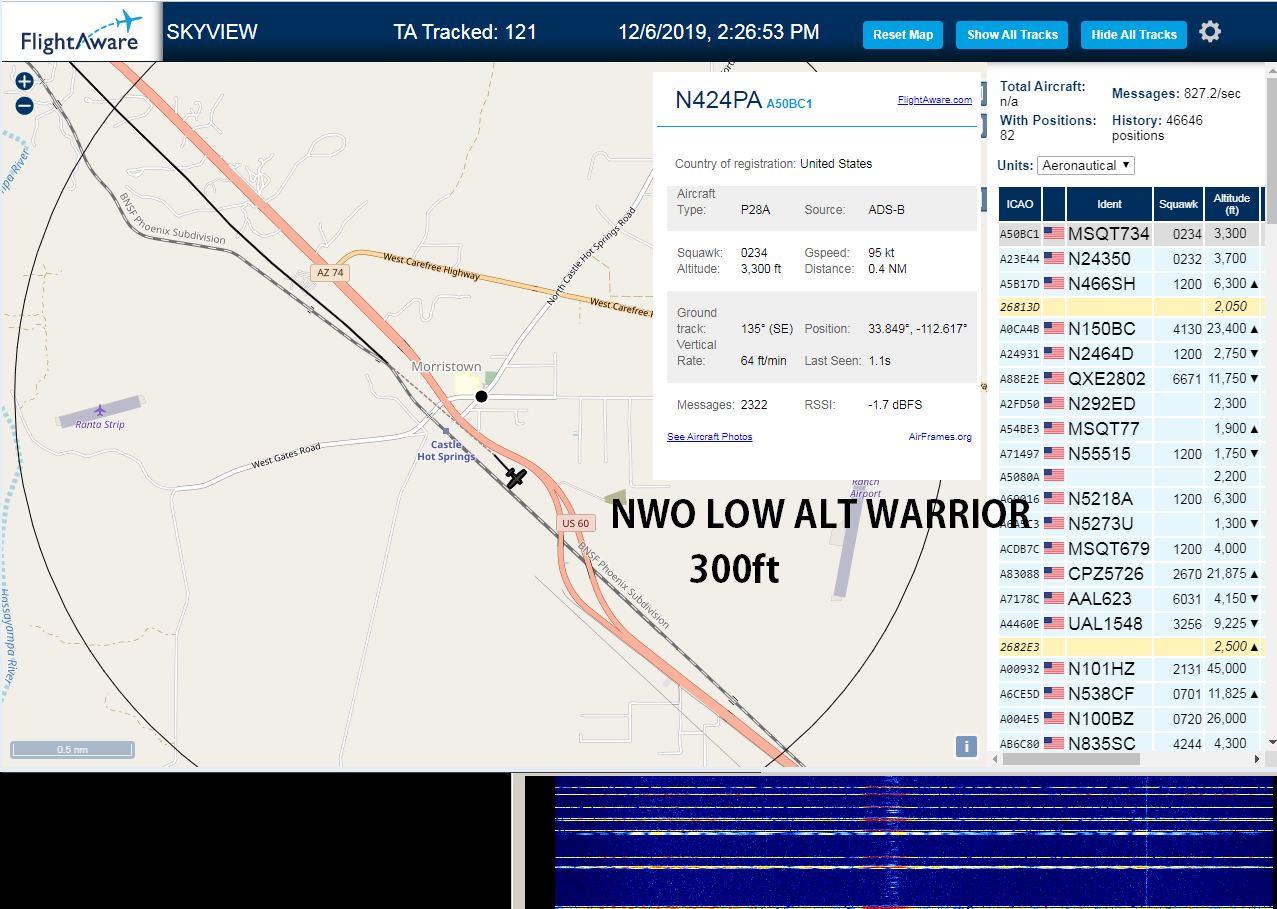Click the flag icon in the MSQT734 row

tap(1054, 234)
